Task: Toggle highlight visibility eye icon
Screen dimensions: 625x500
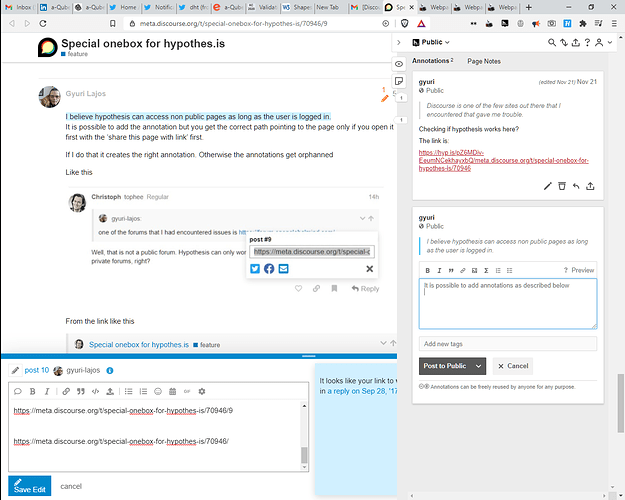Action: point(399,64)
